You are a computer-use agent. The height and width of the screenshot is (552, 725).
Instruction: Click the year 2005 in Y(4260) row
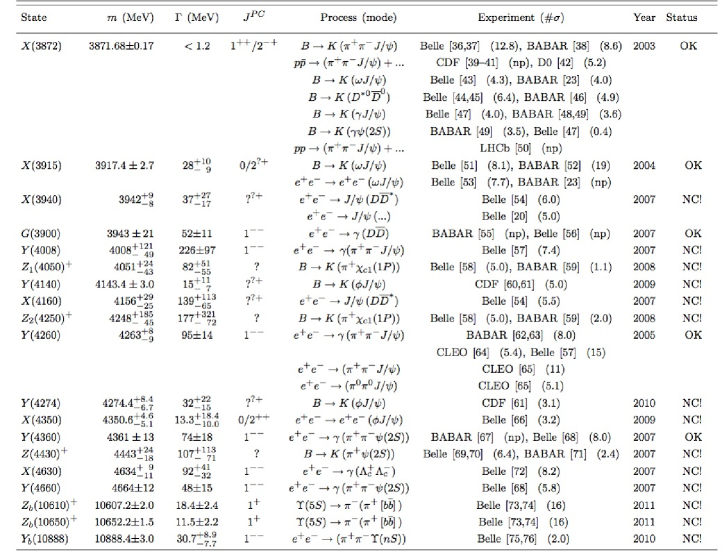[644, 335]
